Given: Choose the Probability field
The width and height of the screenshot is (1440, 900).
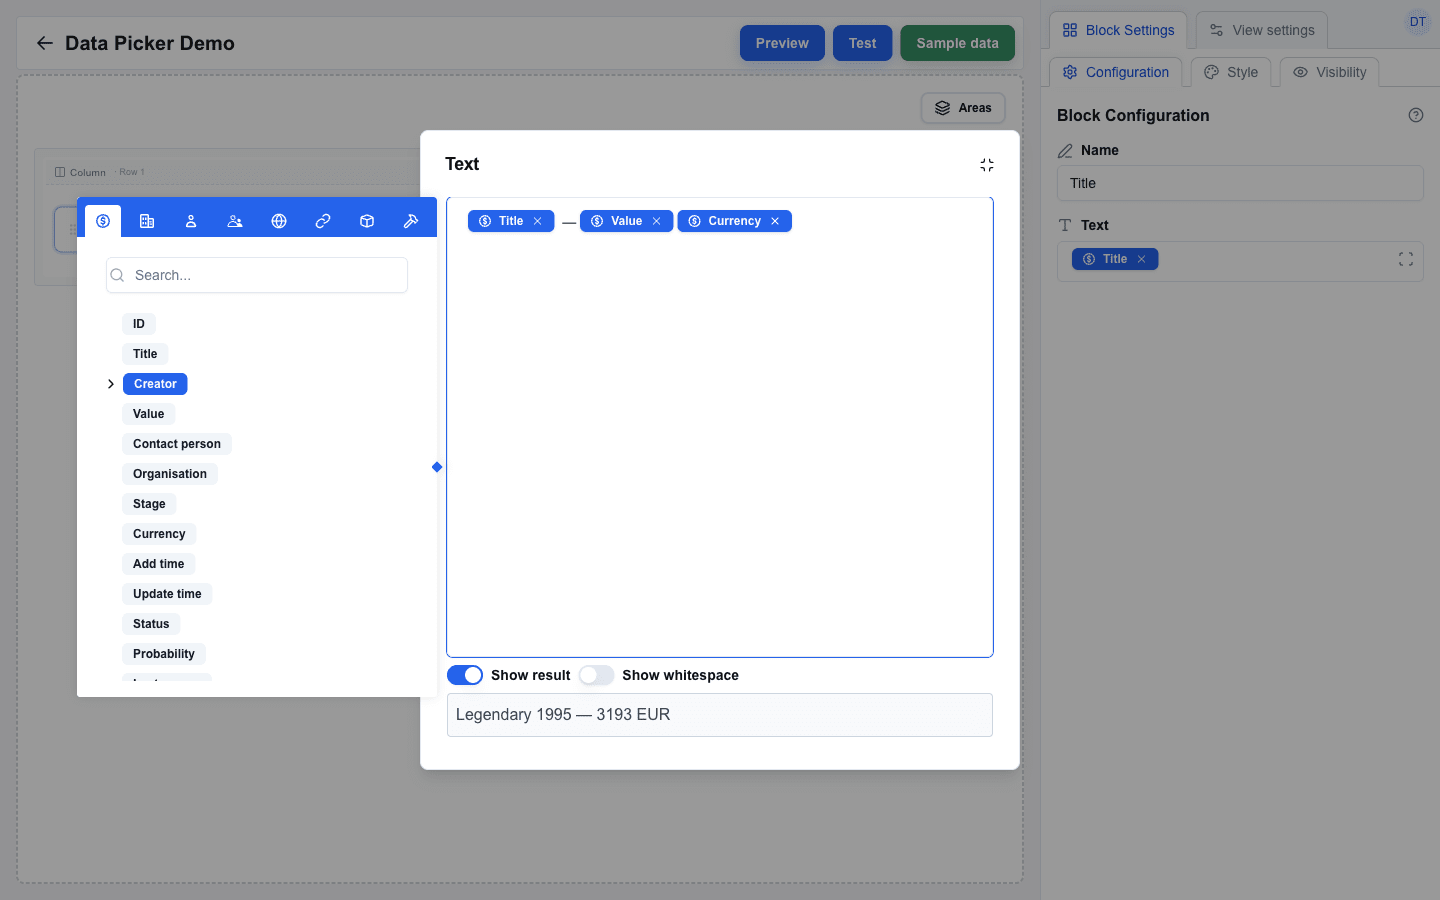Looking at the screenshot, I should click(164, 654).
